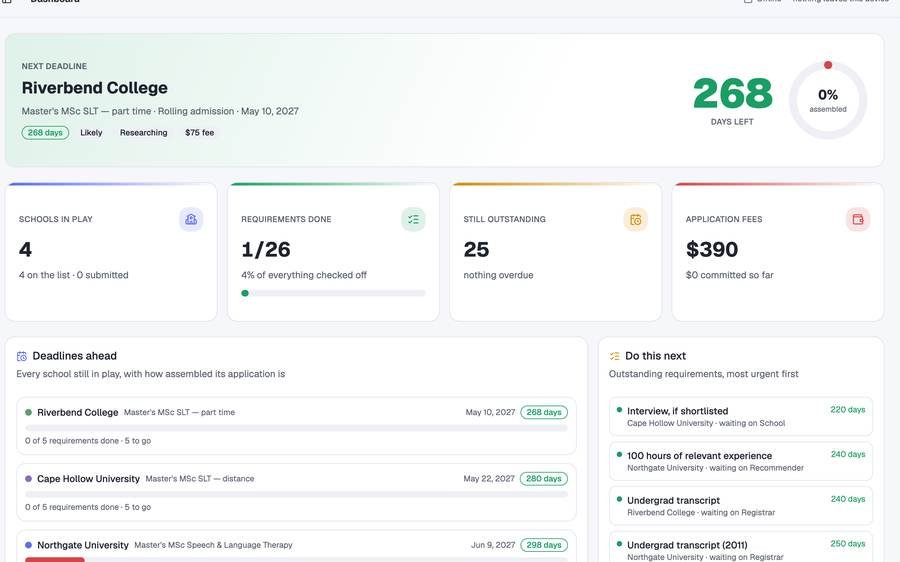Image resolution: width=900 pixels, height=562 pixels.
Task: Click 'Riverbend College · waiting on Registrar' text
Action: [701, 513]
